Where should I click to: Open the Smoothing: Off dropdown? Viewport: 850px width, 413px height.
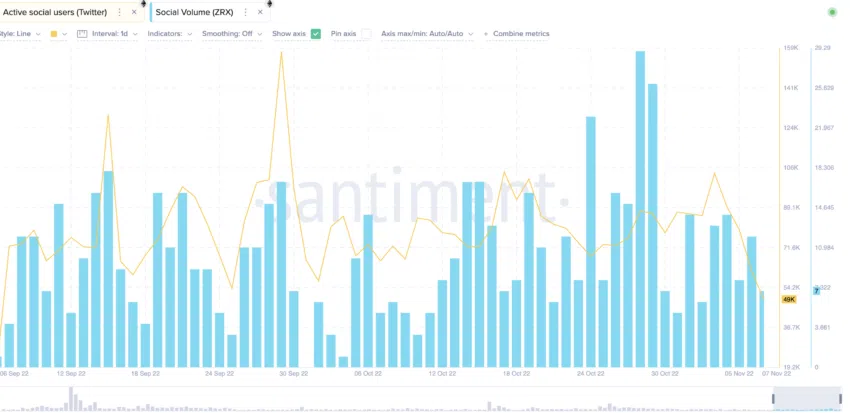(x=232, y=34)
